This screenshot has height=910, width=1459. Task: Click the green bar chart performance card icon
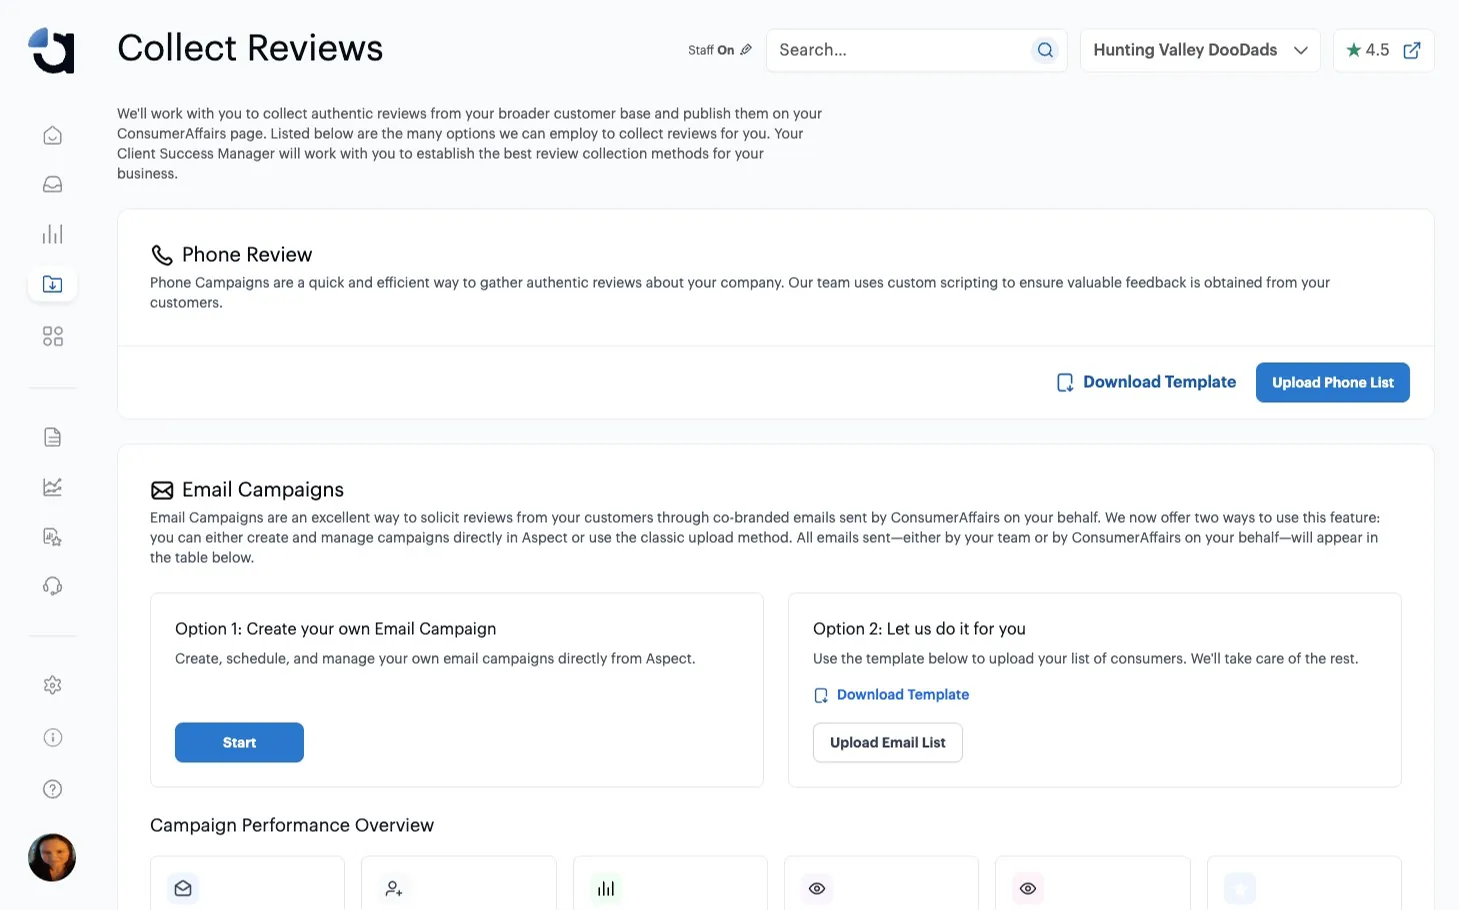606,888
